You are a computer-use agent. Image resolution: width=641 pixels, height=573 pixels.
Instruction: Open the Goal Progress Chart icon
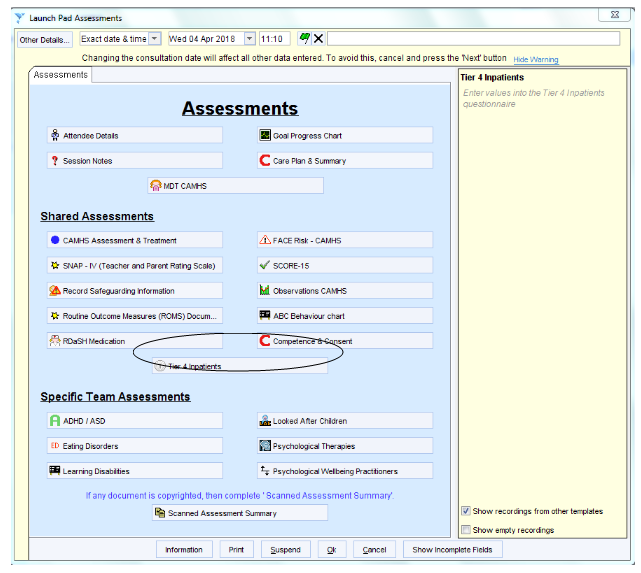click(x=265, y=136)
